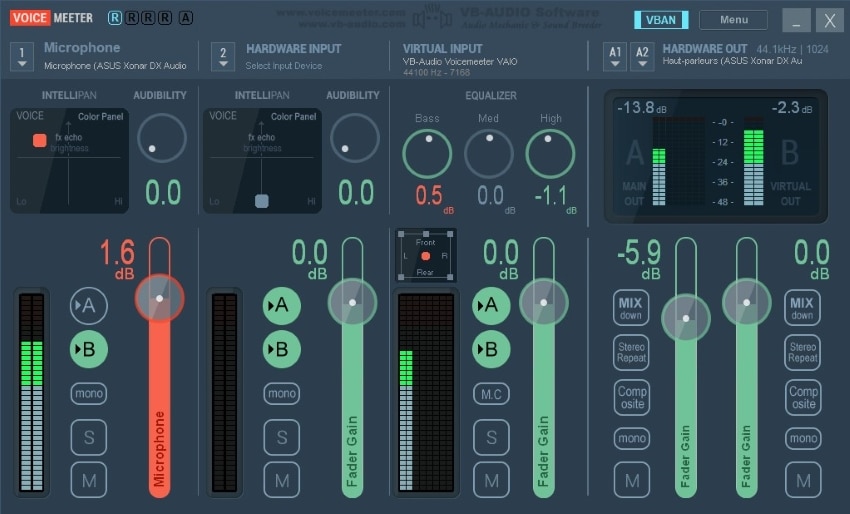Screen dimensions: 850x514
Task: Open hardware input 2 device dropdown
Action: tap(223, 56)
